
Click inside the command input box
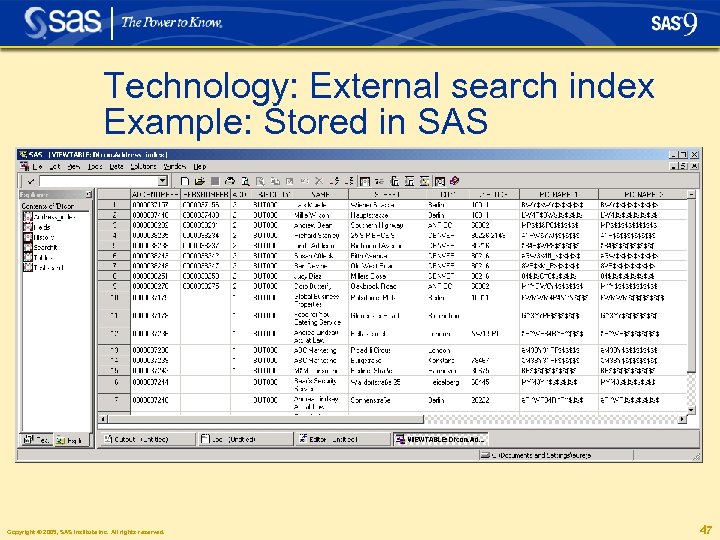click(x=98, y=181)
